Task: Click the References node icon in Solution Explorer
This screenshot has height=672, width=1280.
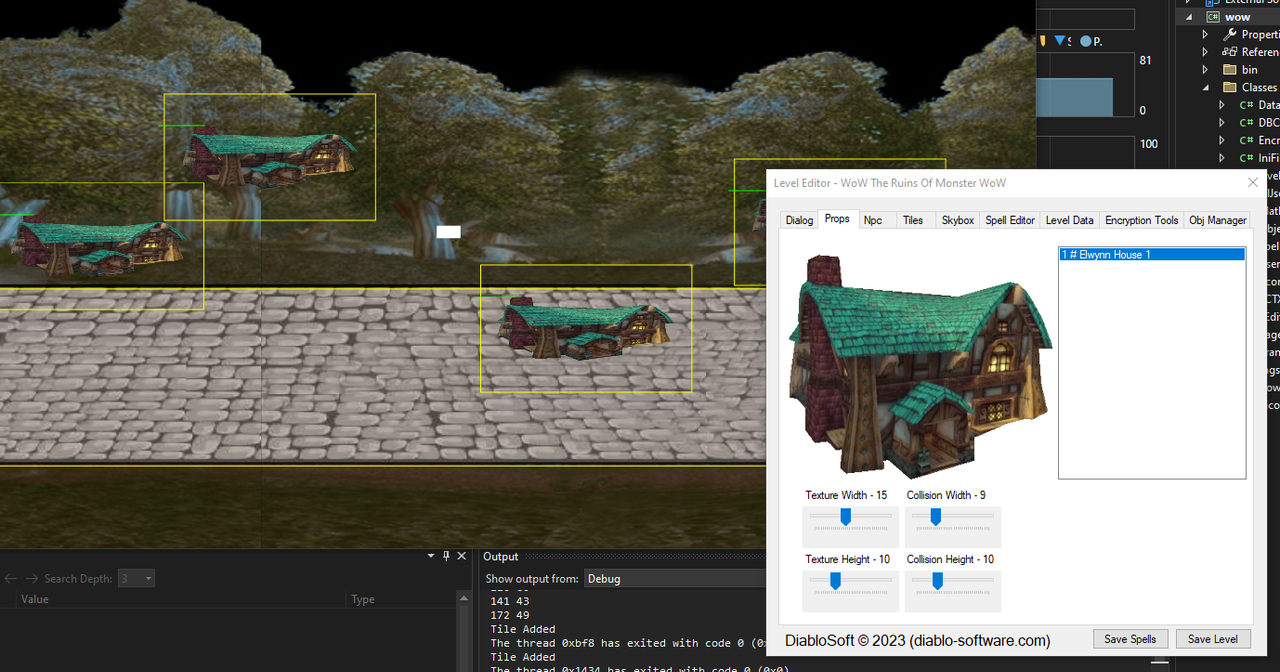Action: tap(1230, 52)
